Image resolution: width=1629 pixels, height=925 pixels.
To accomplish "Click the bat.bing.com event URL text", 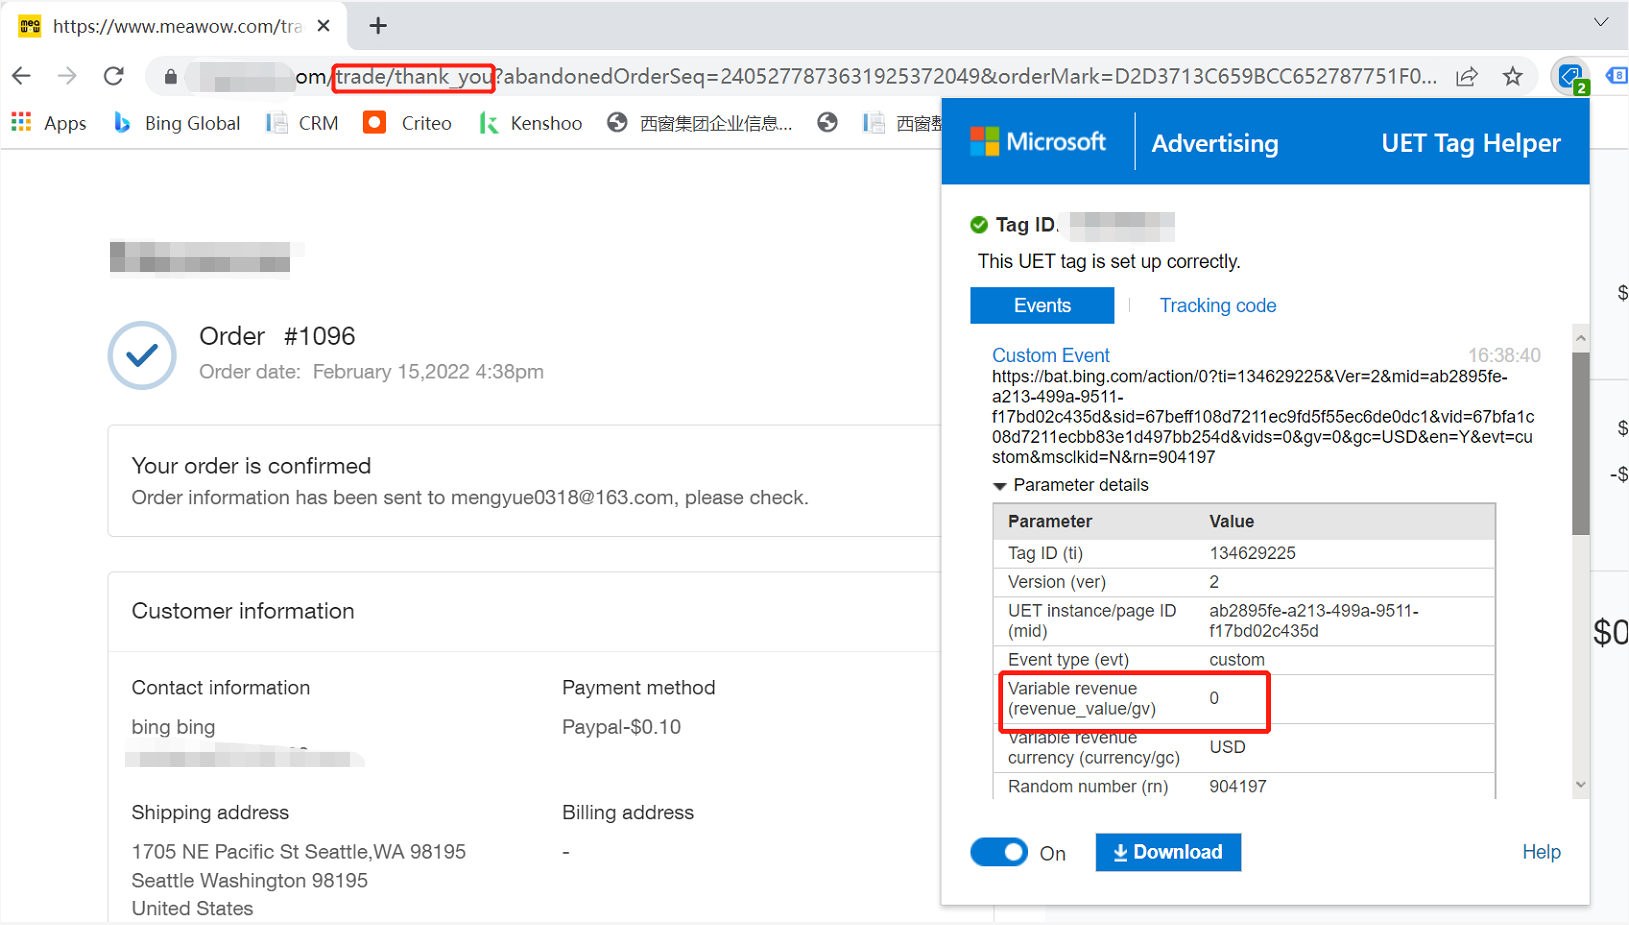I will (1263, 417).
